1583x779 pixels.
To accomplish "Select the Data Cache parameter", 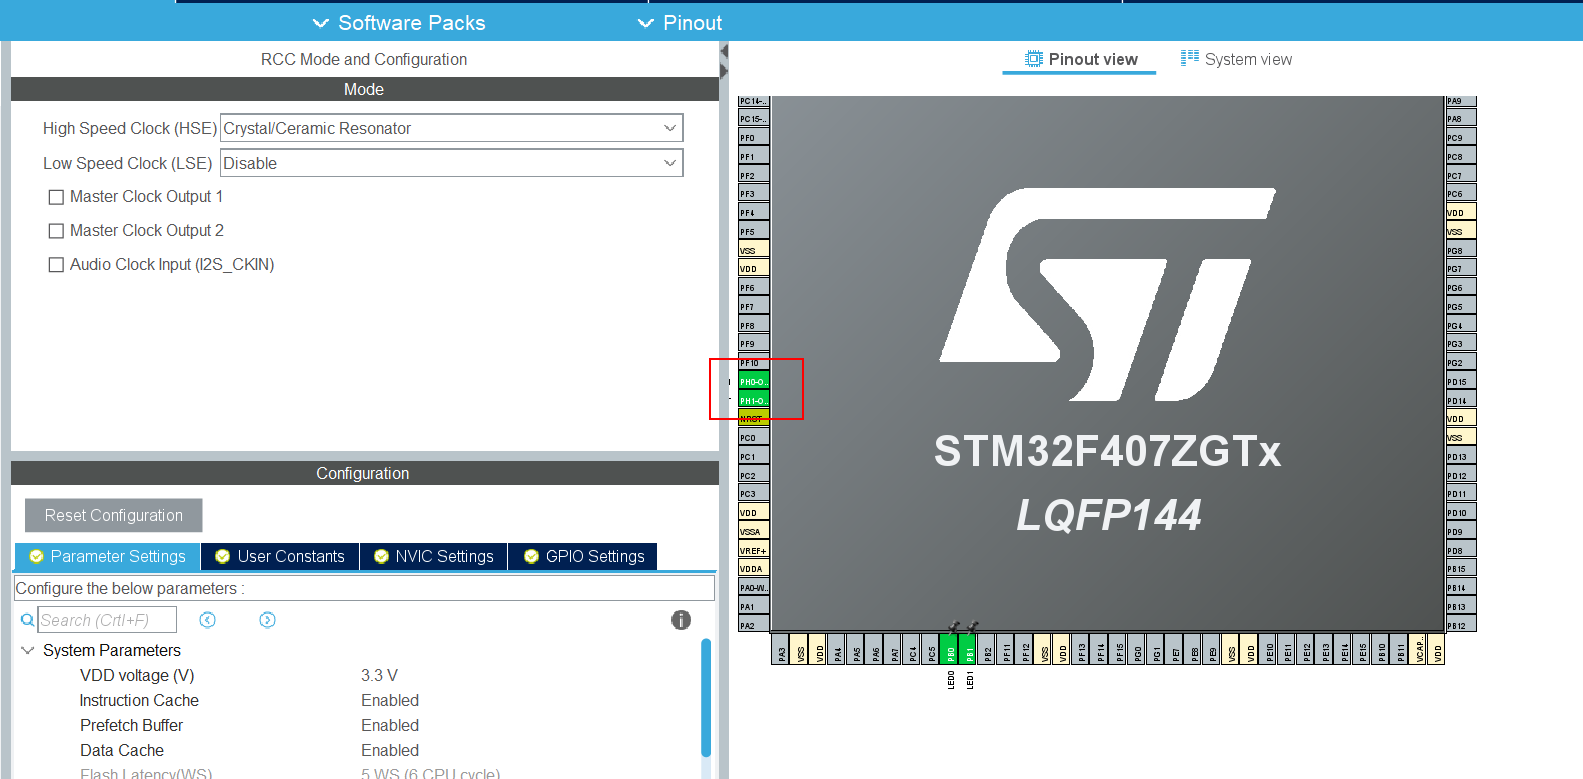I will (121, 750).
